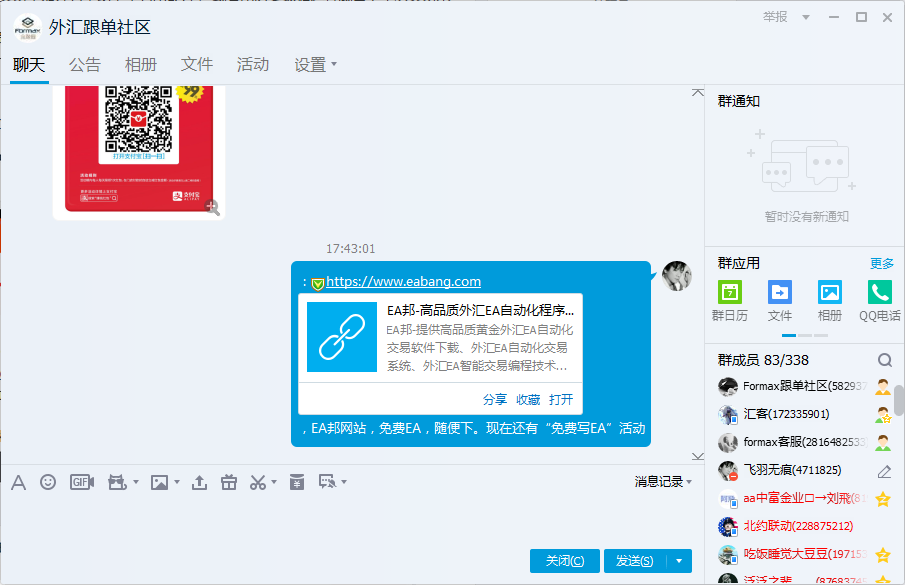The image size is (905, 585).
Task: Click the chat scroll down arrow
Action: coord(698,456)
